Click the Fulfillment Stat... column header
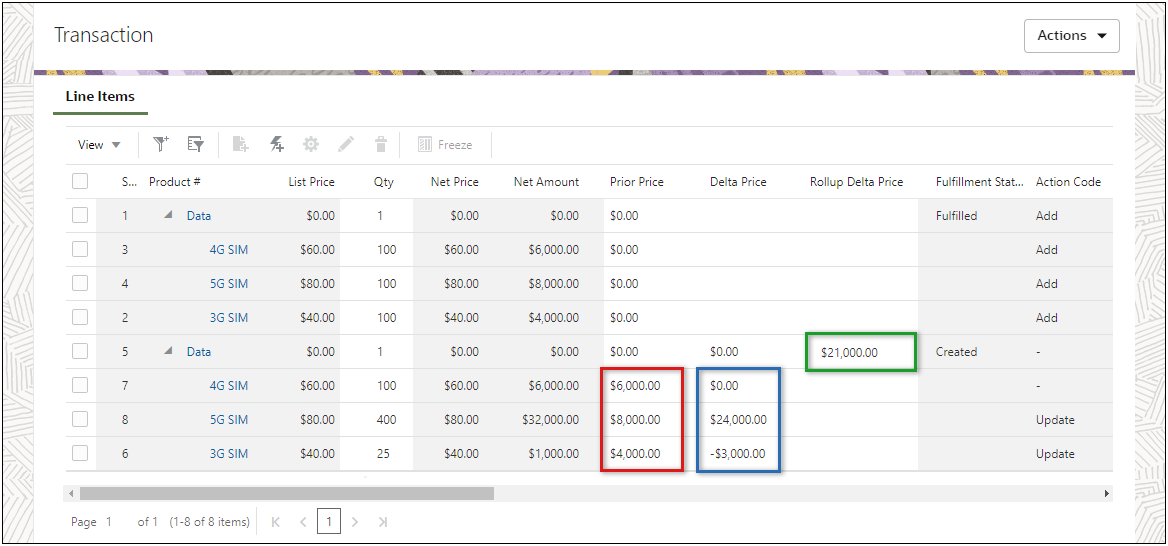 tap(980, 182)
